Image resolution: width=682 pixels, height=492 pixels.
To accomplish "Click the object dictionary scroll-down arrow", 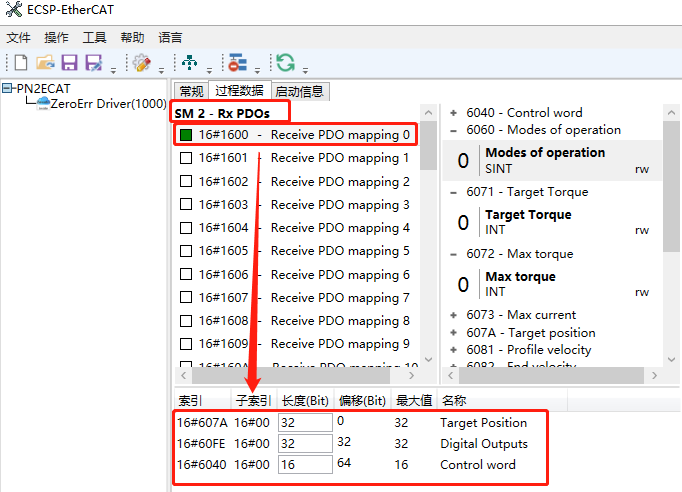I will [672, 359].
